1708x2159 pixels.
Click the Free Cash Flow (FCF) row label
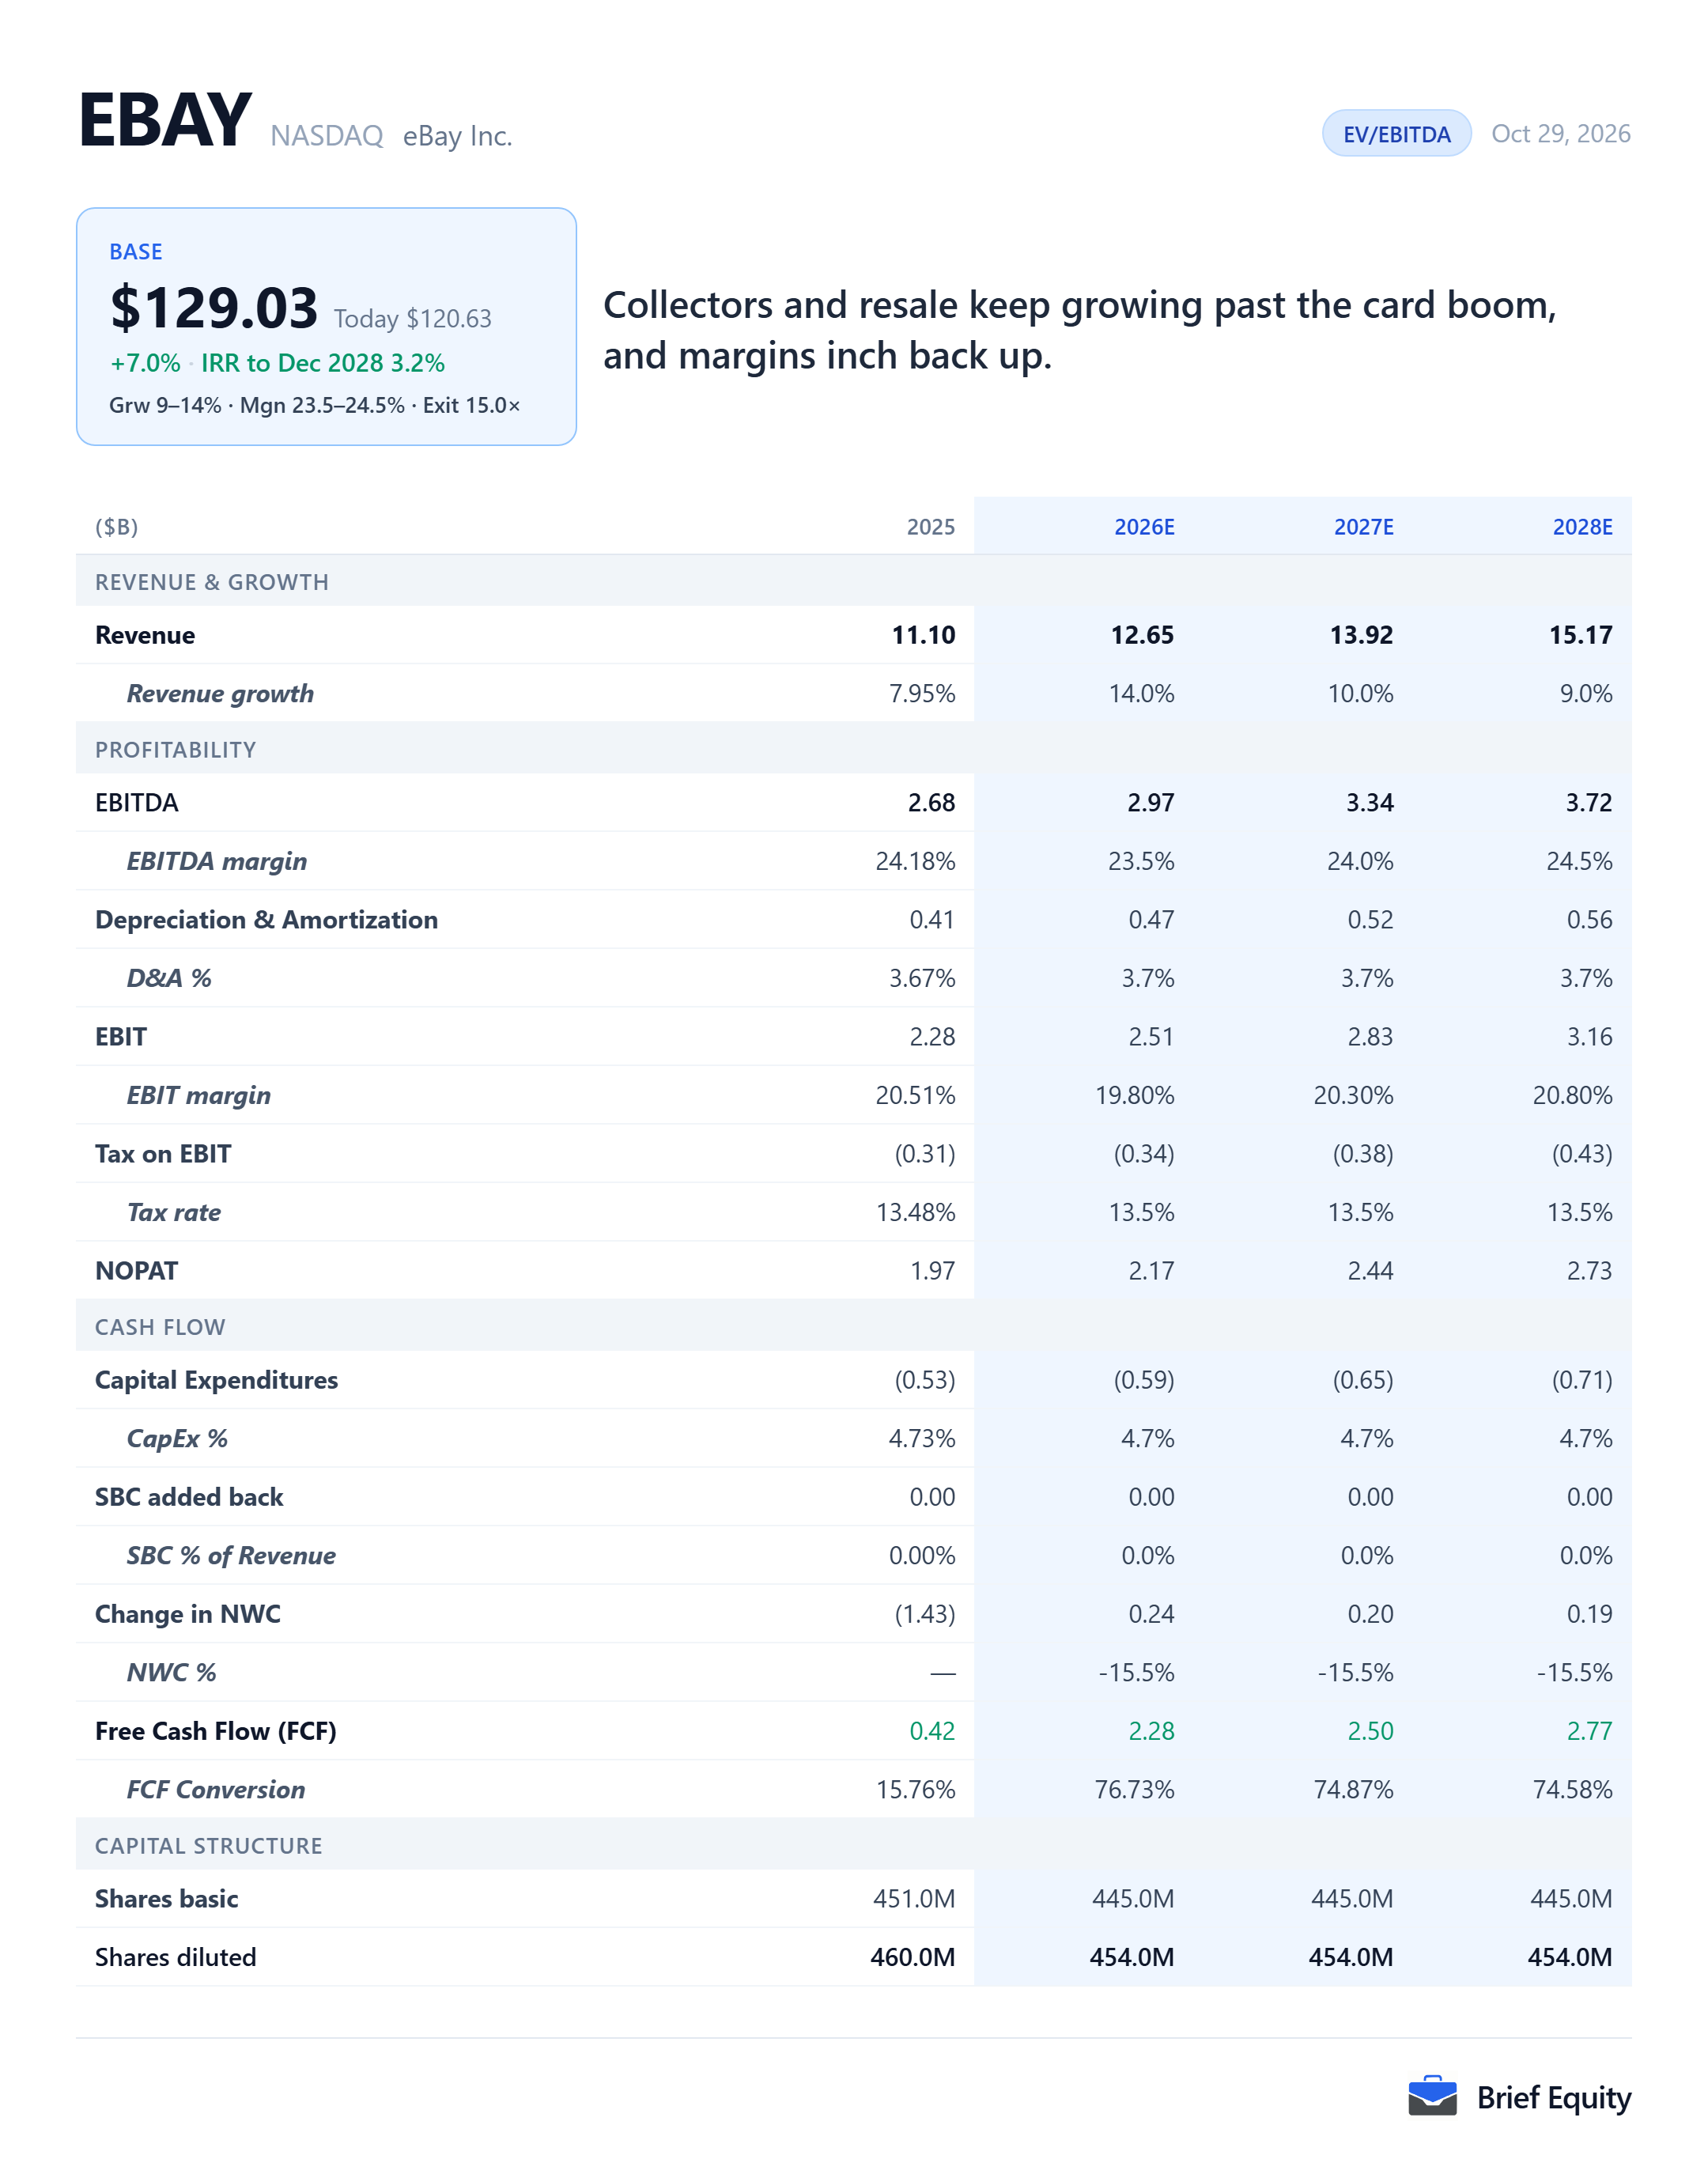coord(216,1731)
